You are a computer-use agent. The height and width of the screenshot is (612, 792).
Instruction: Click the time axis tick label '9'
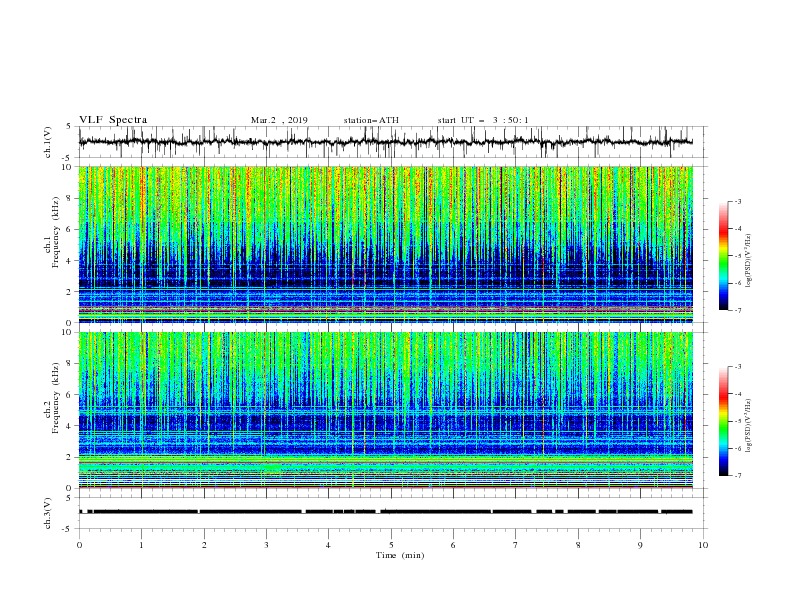640,545
